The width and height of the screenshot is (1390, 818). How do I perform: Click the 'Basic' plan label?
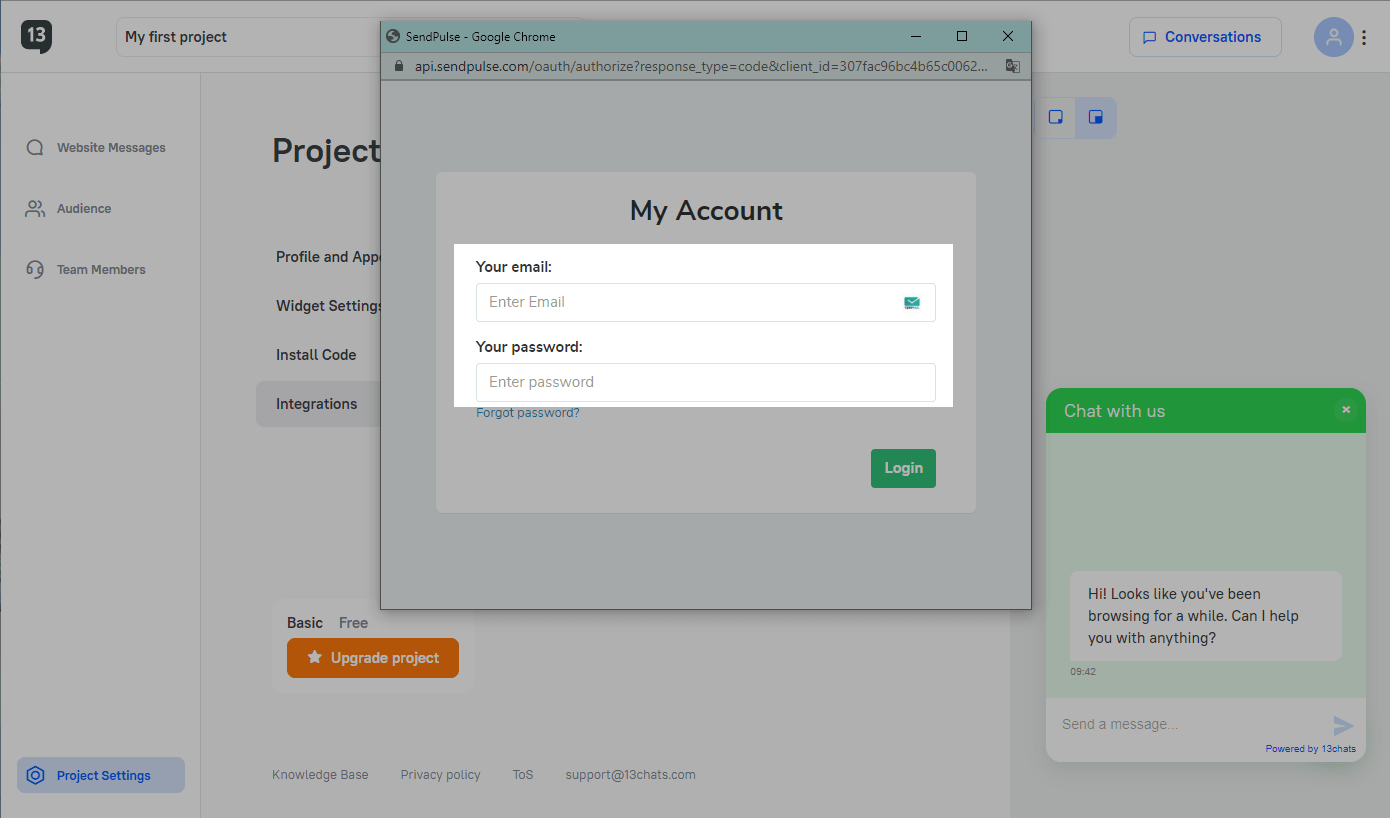pos(305,623)
